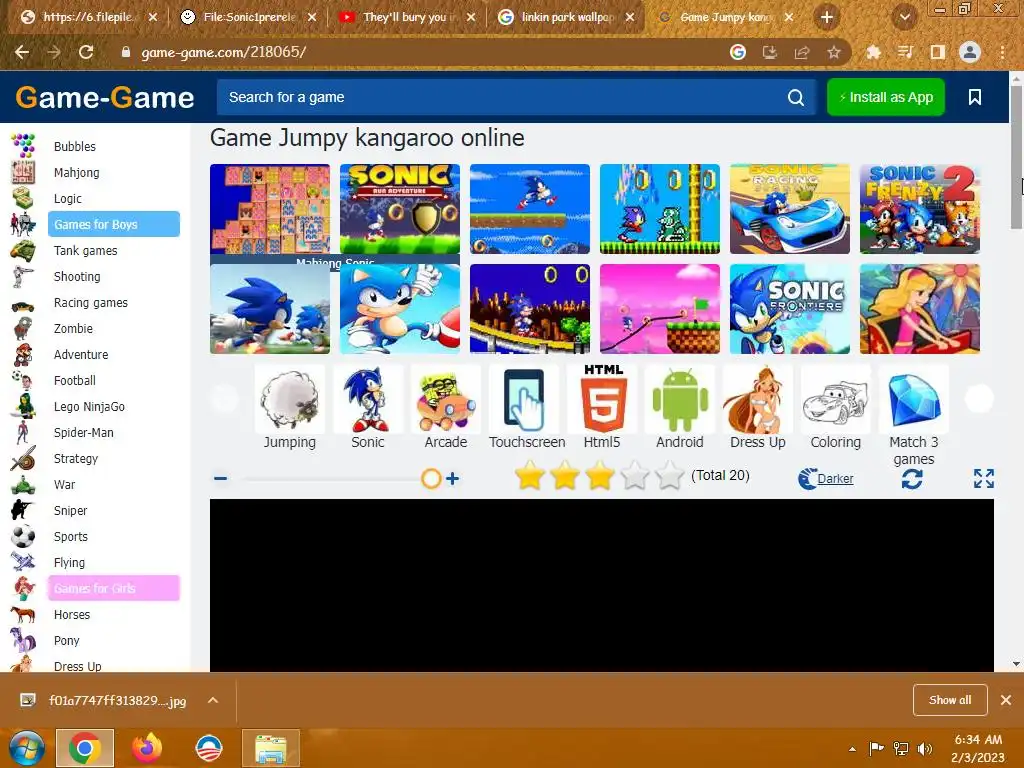Select Games for Boys in sidebar

[114, 224]
